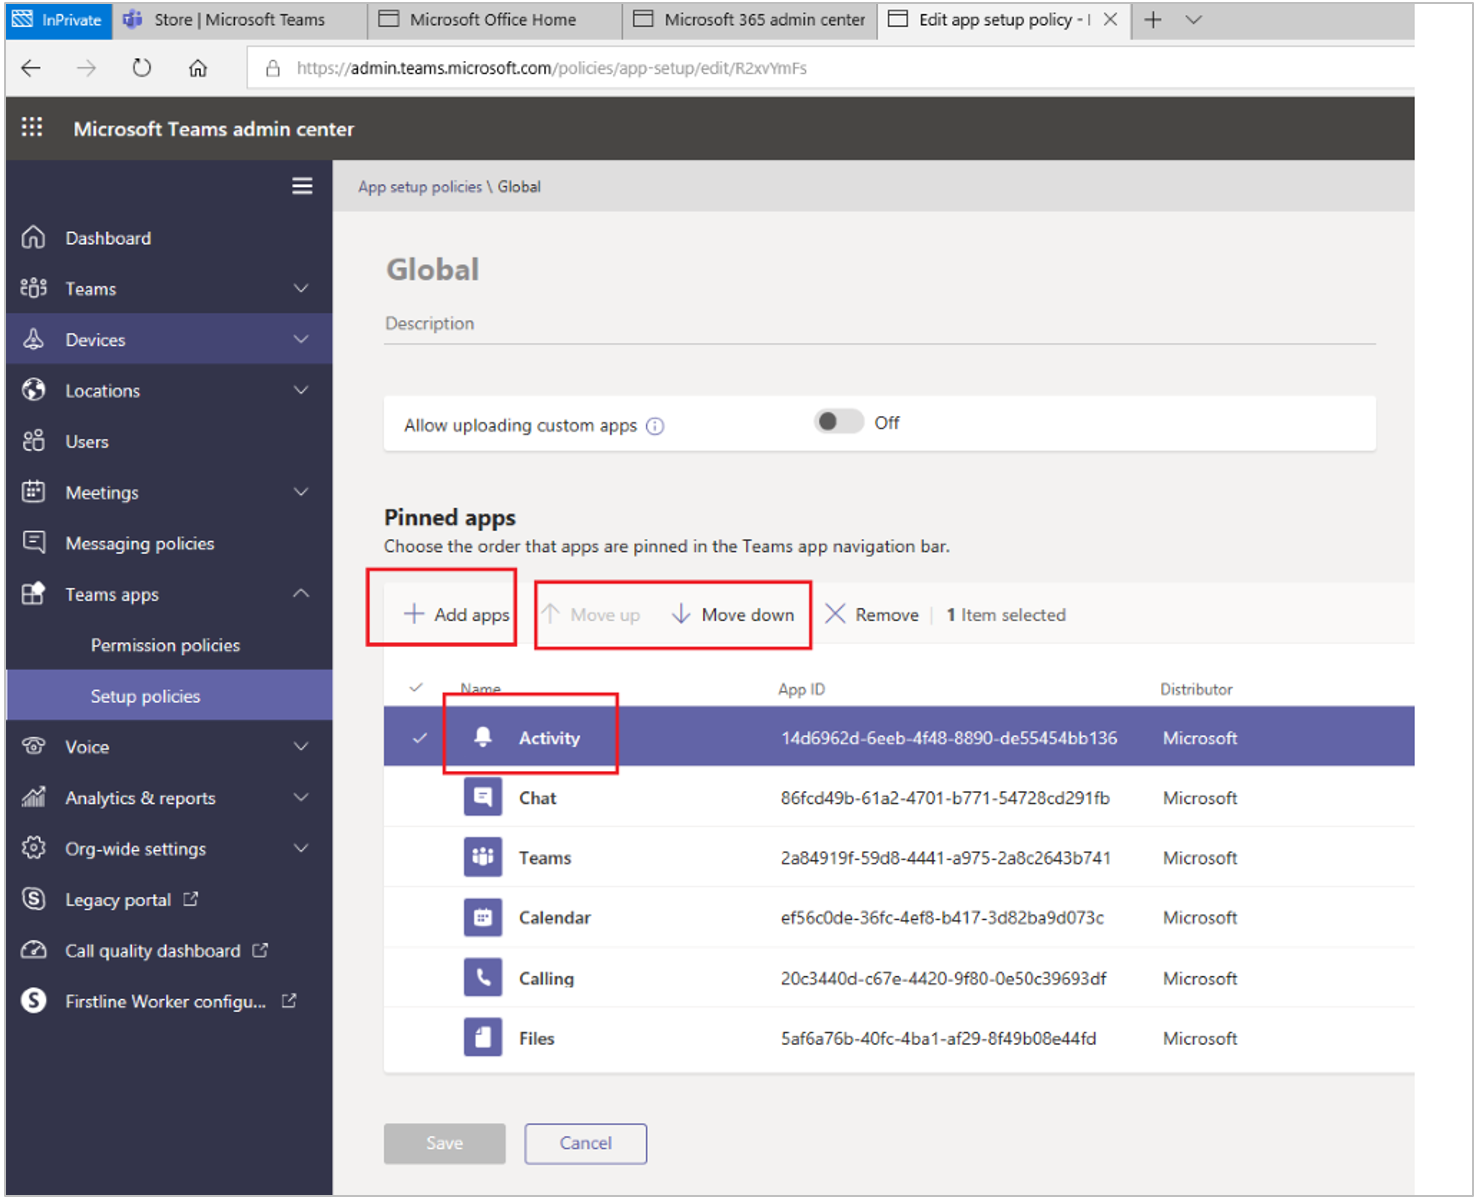Click the Microsoft Teams admin center title

[213, 129]
